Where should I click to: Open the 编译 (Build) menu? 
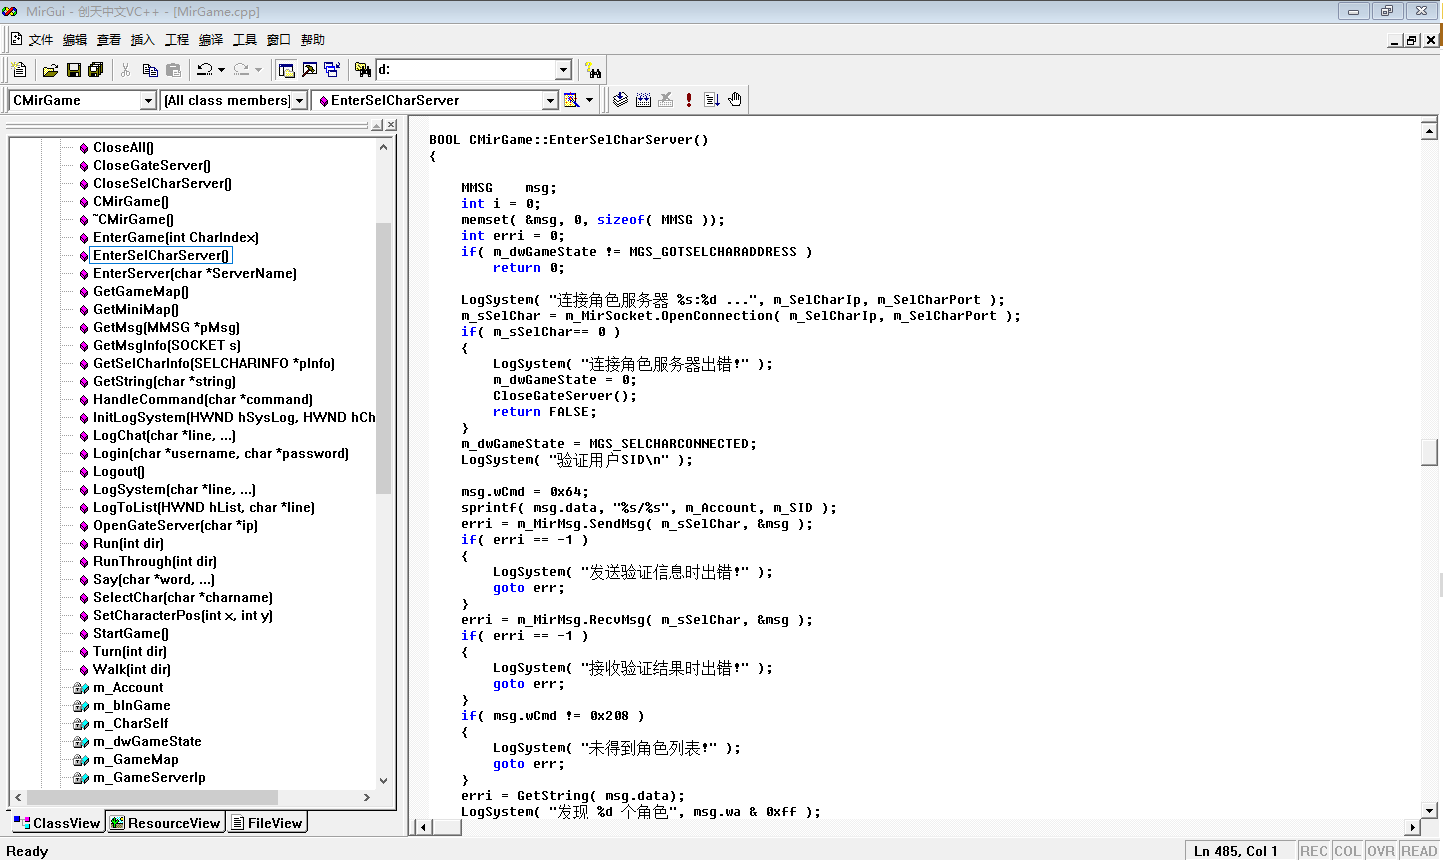pyautogui.click(x=211, y=40)
